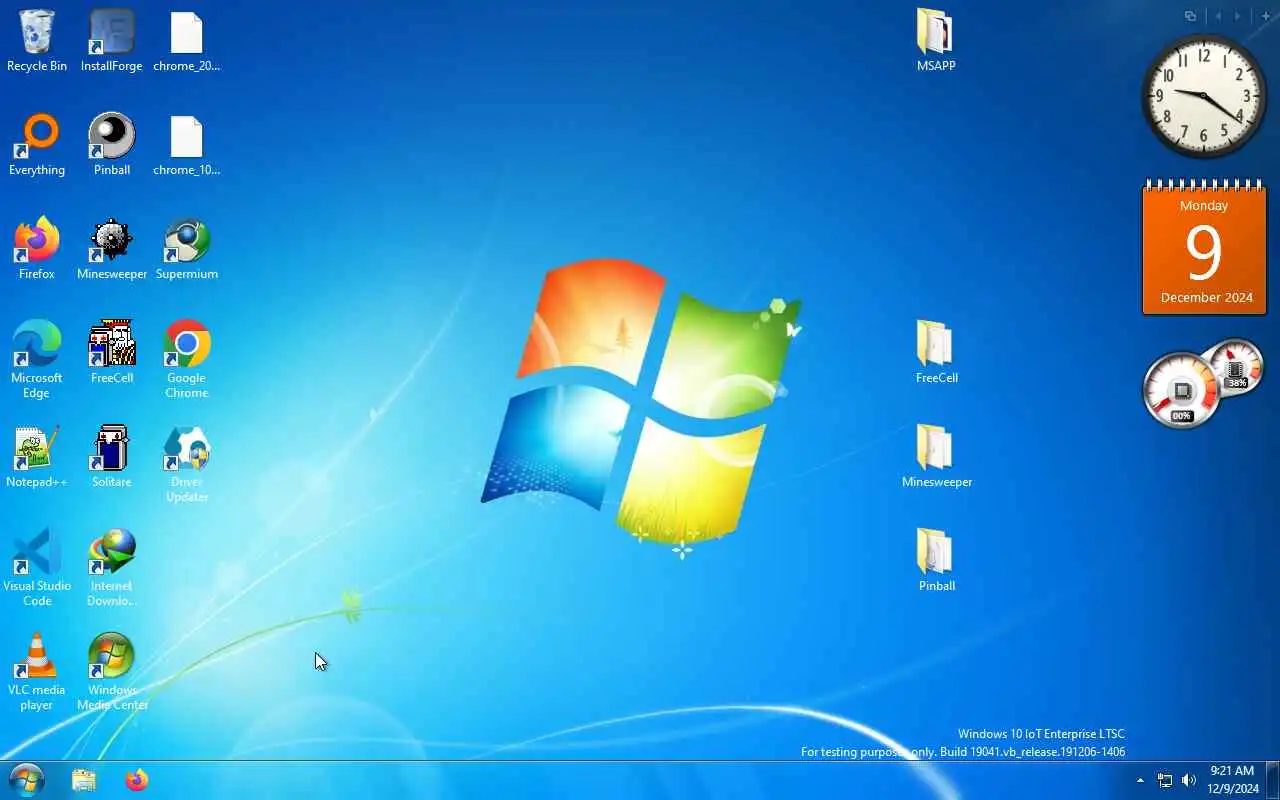Viewport: 1280px width, 800px height.
Task: Select the Visual Studio Code shortcut
Action: tap(37, 568)
